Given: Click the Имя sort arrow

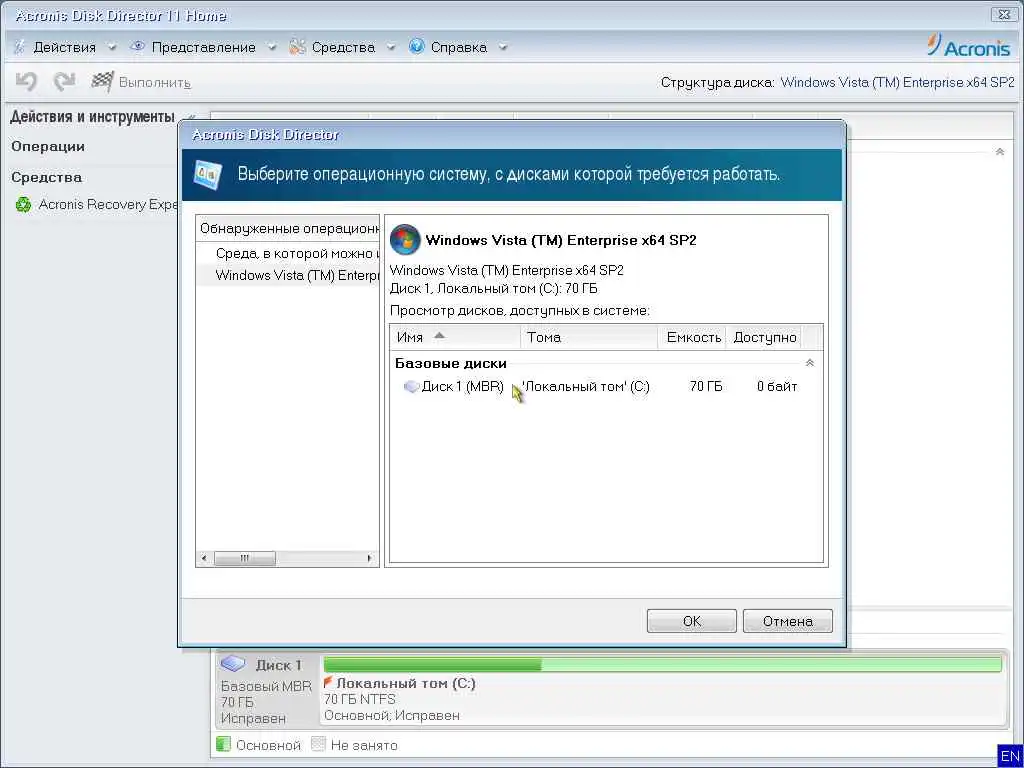Looking at the screenshot, I should point(440,335).
